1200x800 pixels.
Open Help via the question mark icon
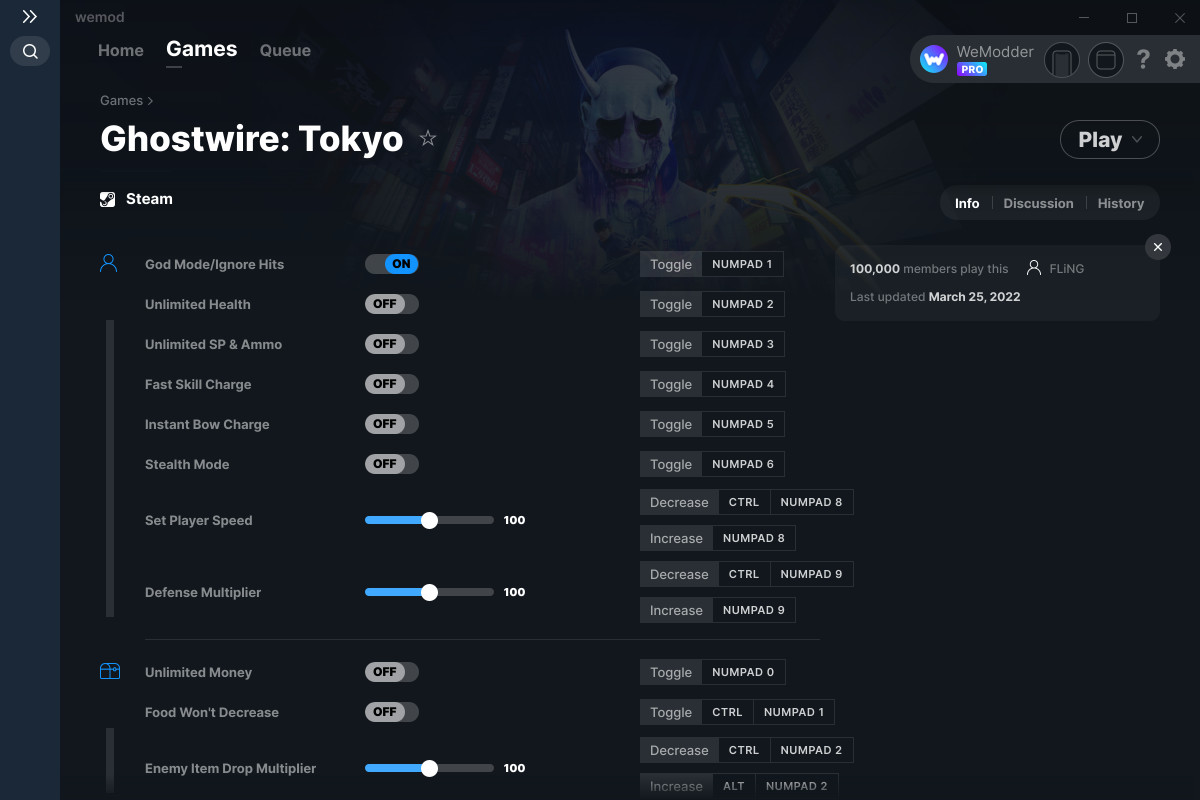[x=1143, y=60]
